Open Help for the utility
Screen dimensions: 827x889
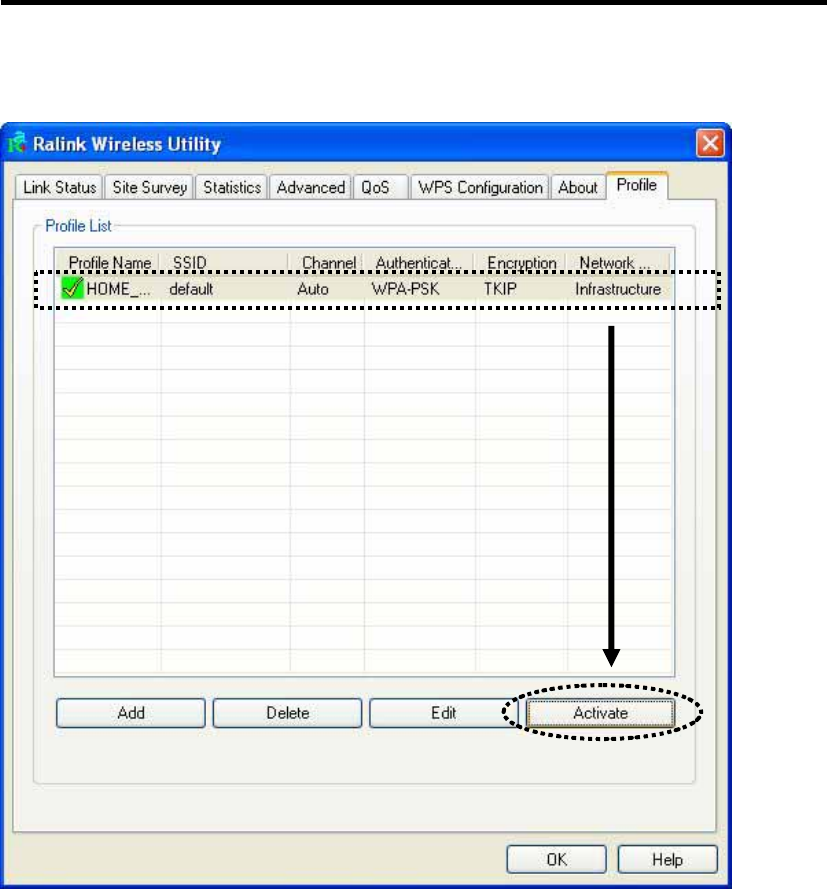point(667,860)
